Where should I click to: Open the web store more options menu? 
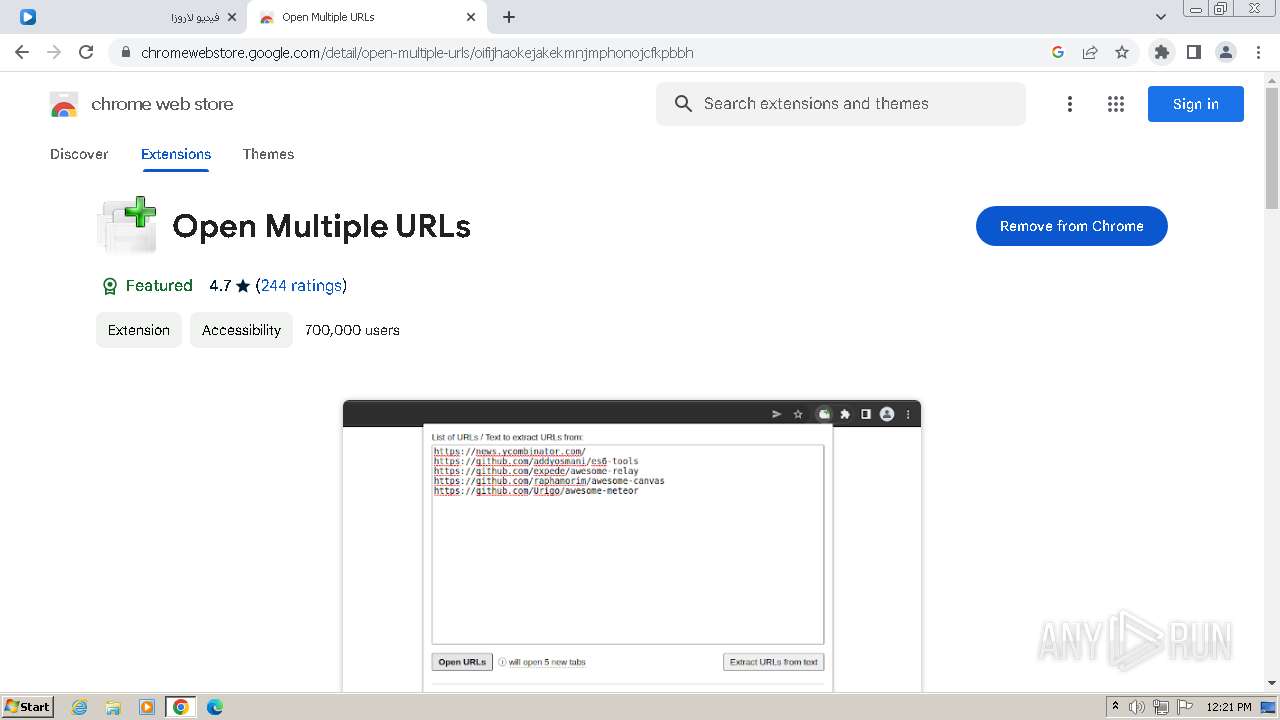1070,104
